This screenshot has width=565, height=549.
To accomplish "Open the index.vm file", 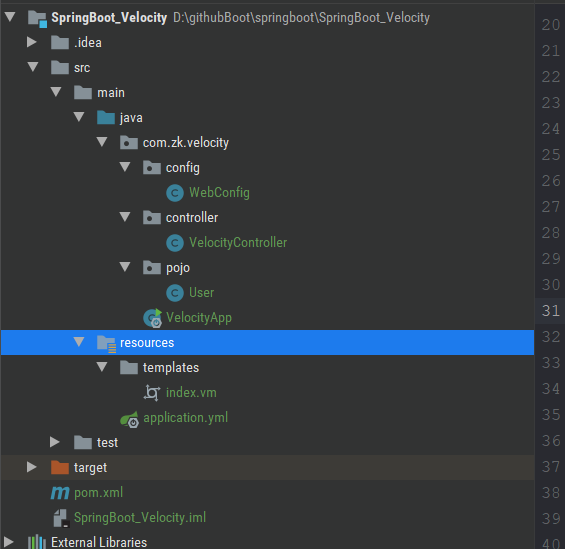I will [x=191, y=392].
